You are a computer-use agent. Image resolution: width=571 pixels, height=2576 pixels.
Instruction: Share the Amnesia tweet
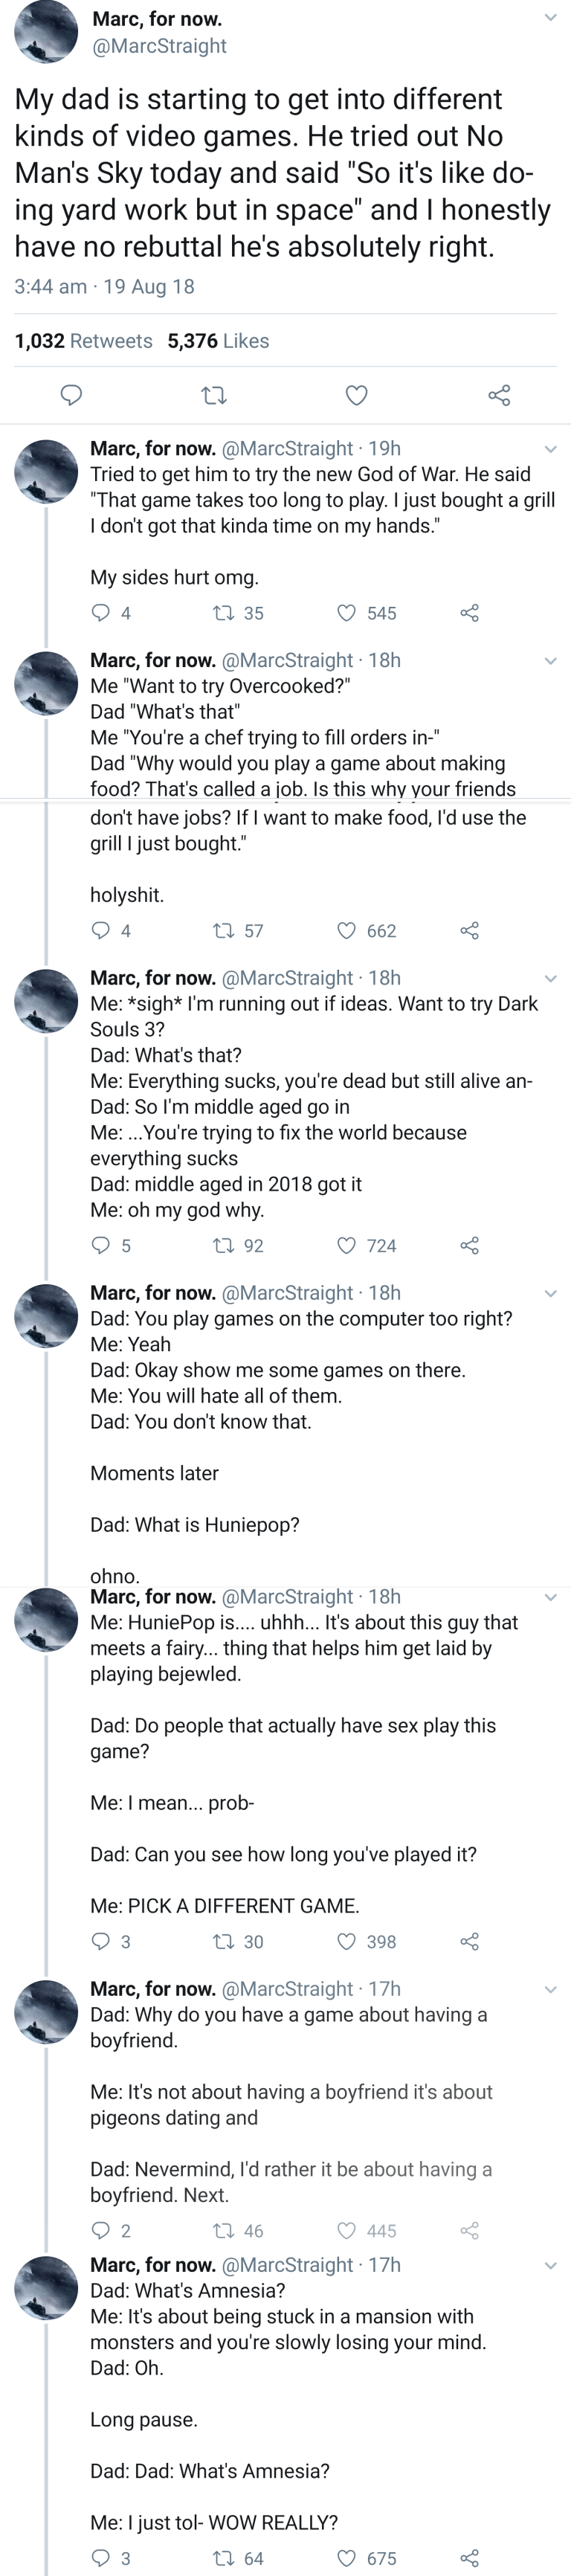470,2558
